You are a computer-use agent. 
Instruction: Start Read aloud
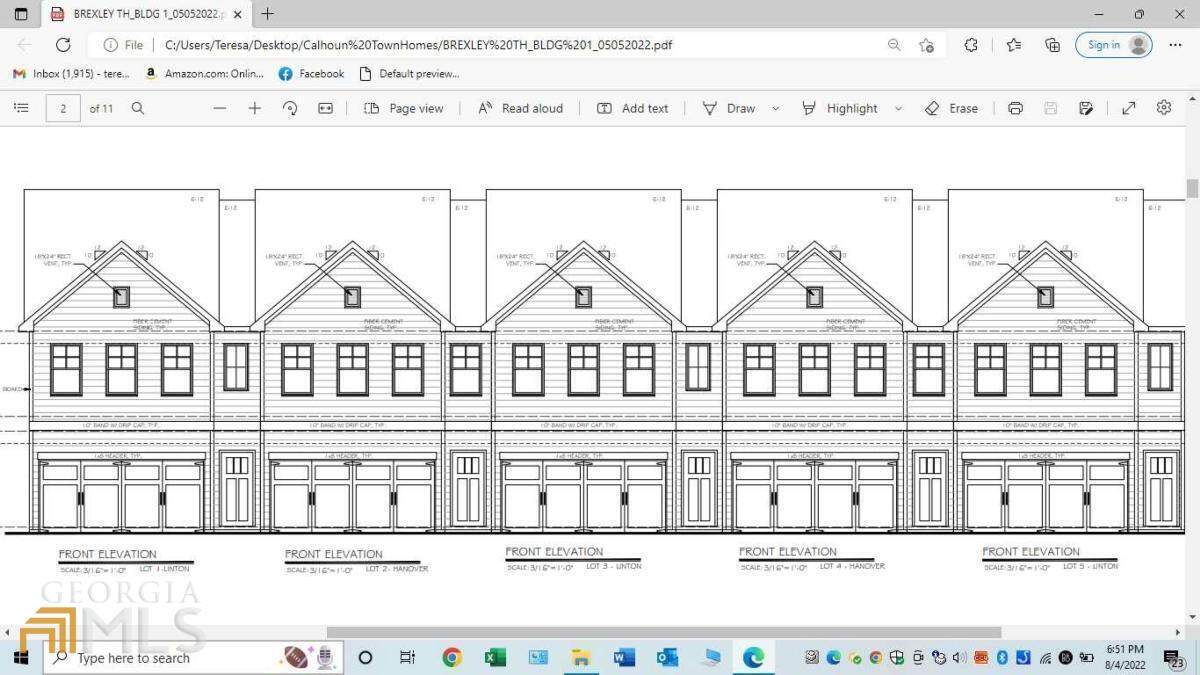[x=521, y=108]
